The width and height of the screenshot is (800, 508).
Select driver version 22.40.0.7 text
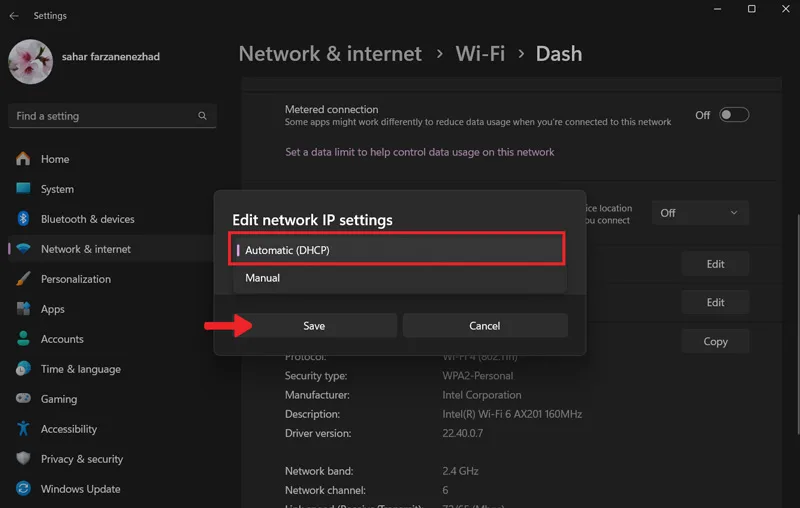coord(462,433)
